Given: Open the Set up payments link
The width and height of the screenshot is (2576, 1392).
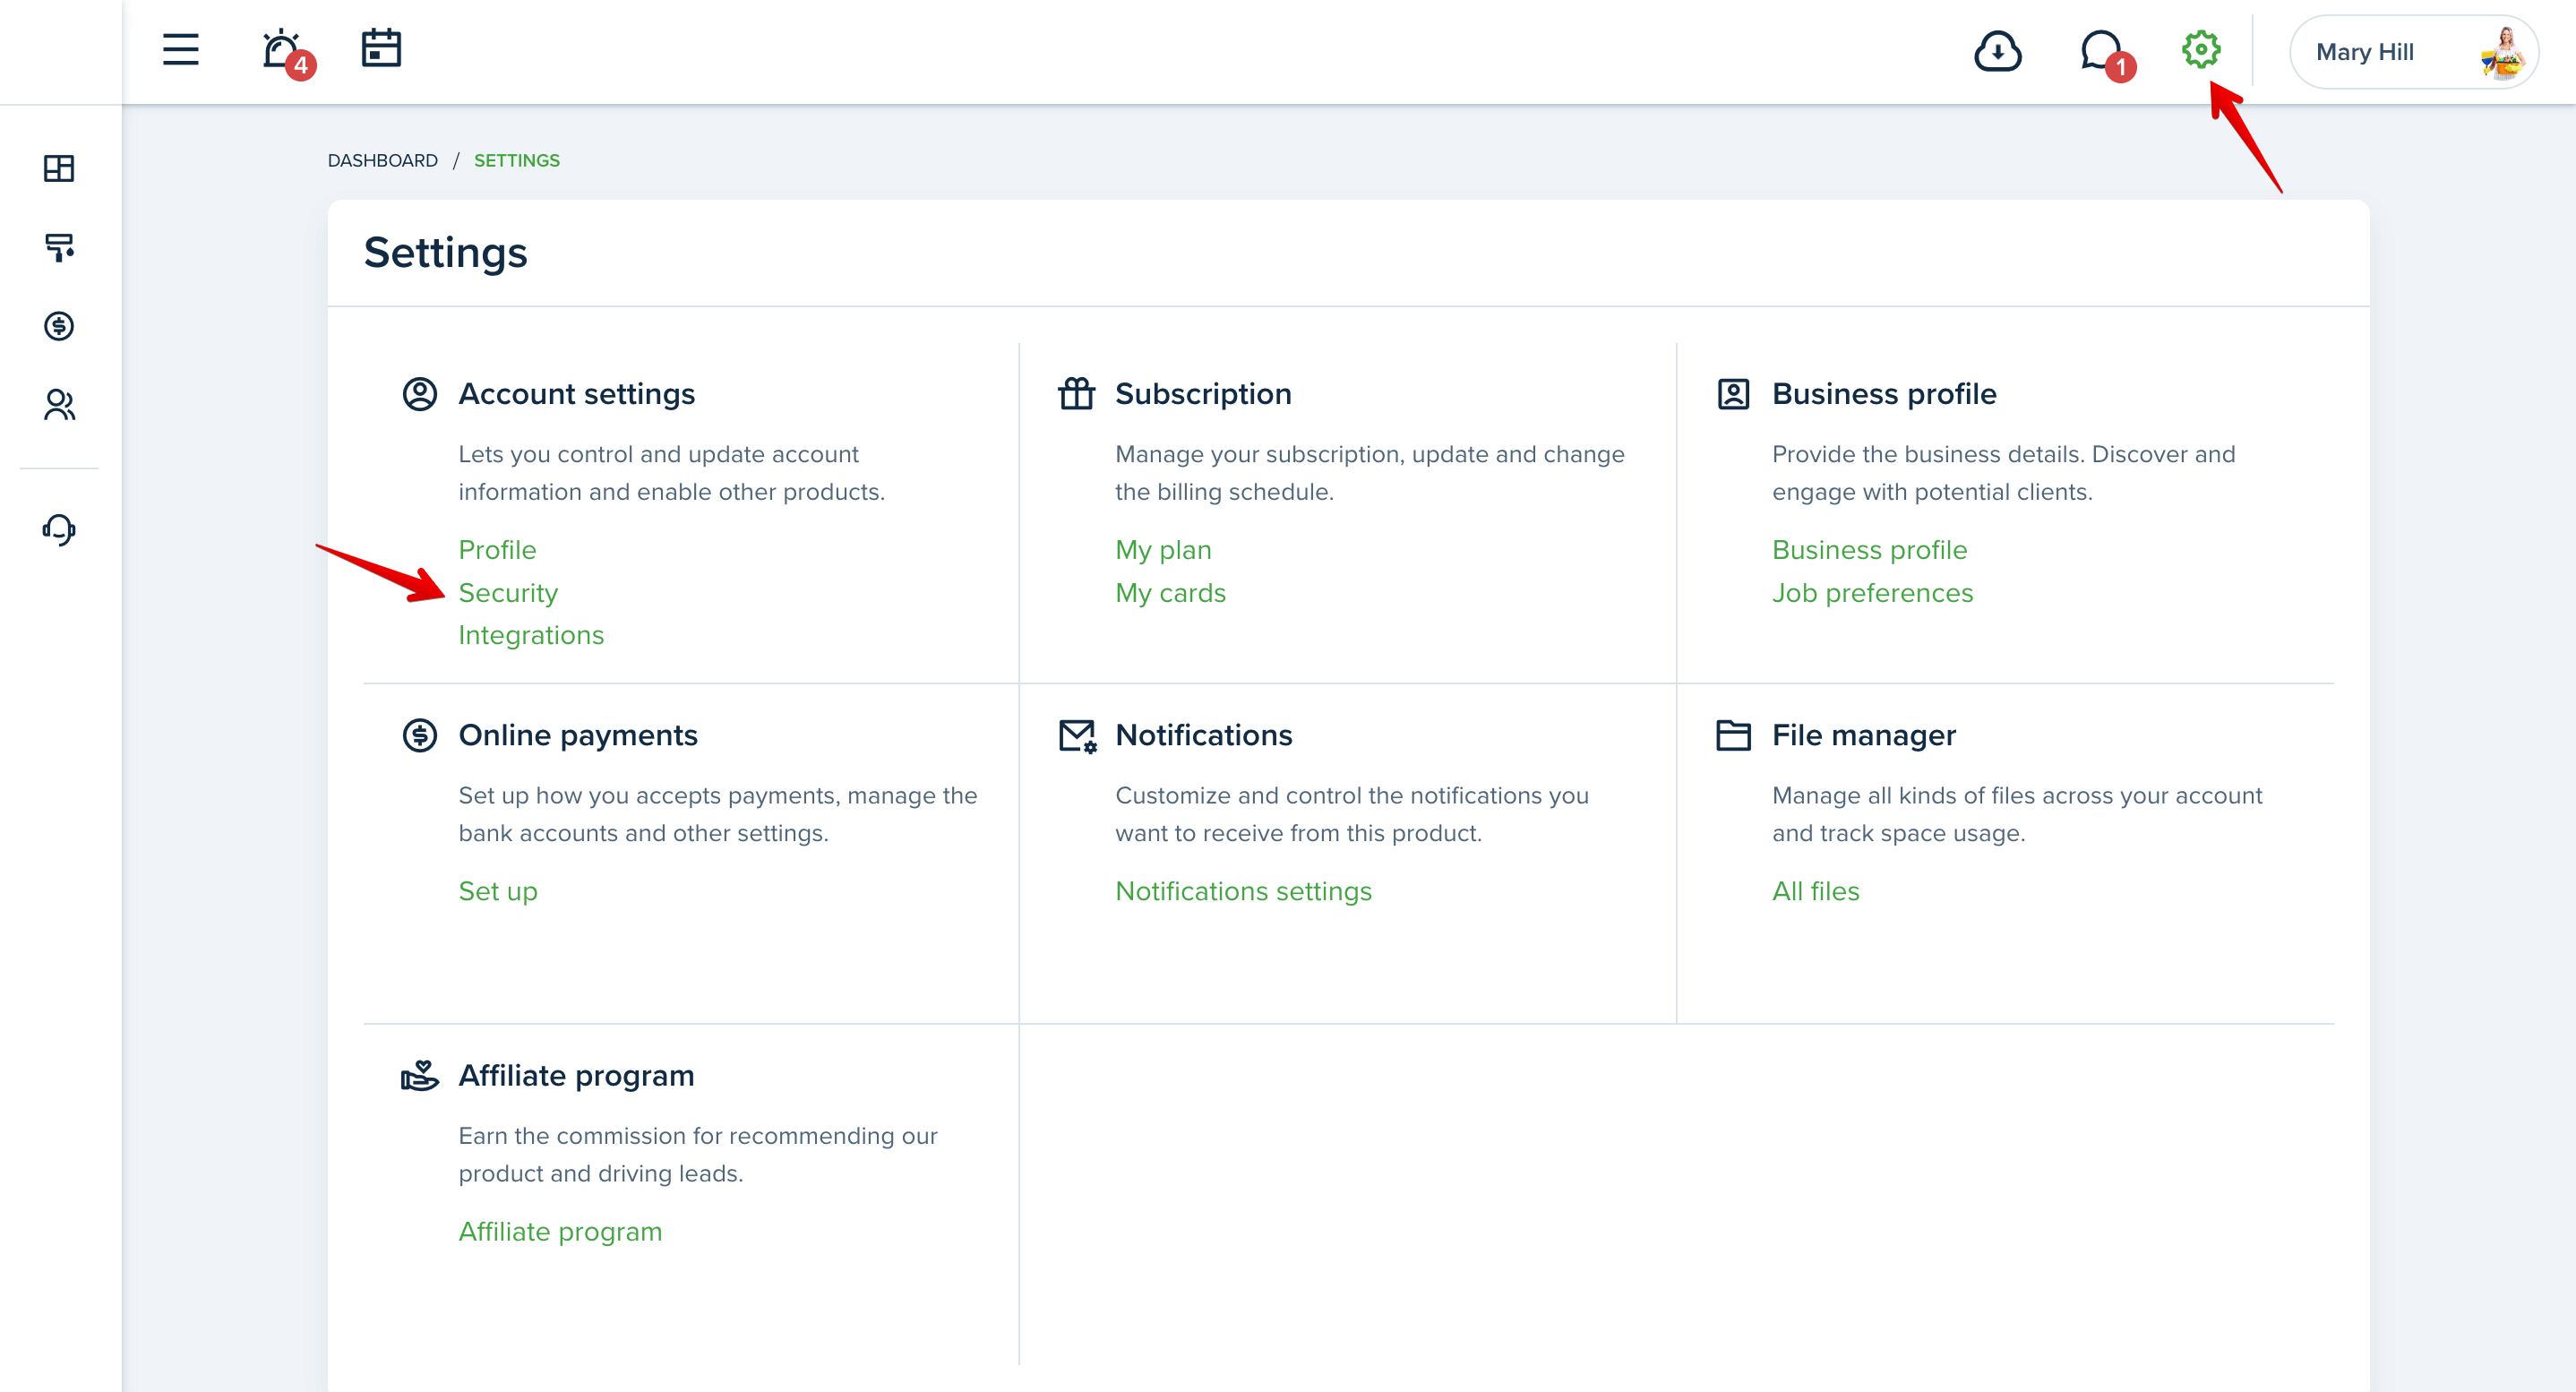Looking at the screenshot, I should [498, 891].
